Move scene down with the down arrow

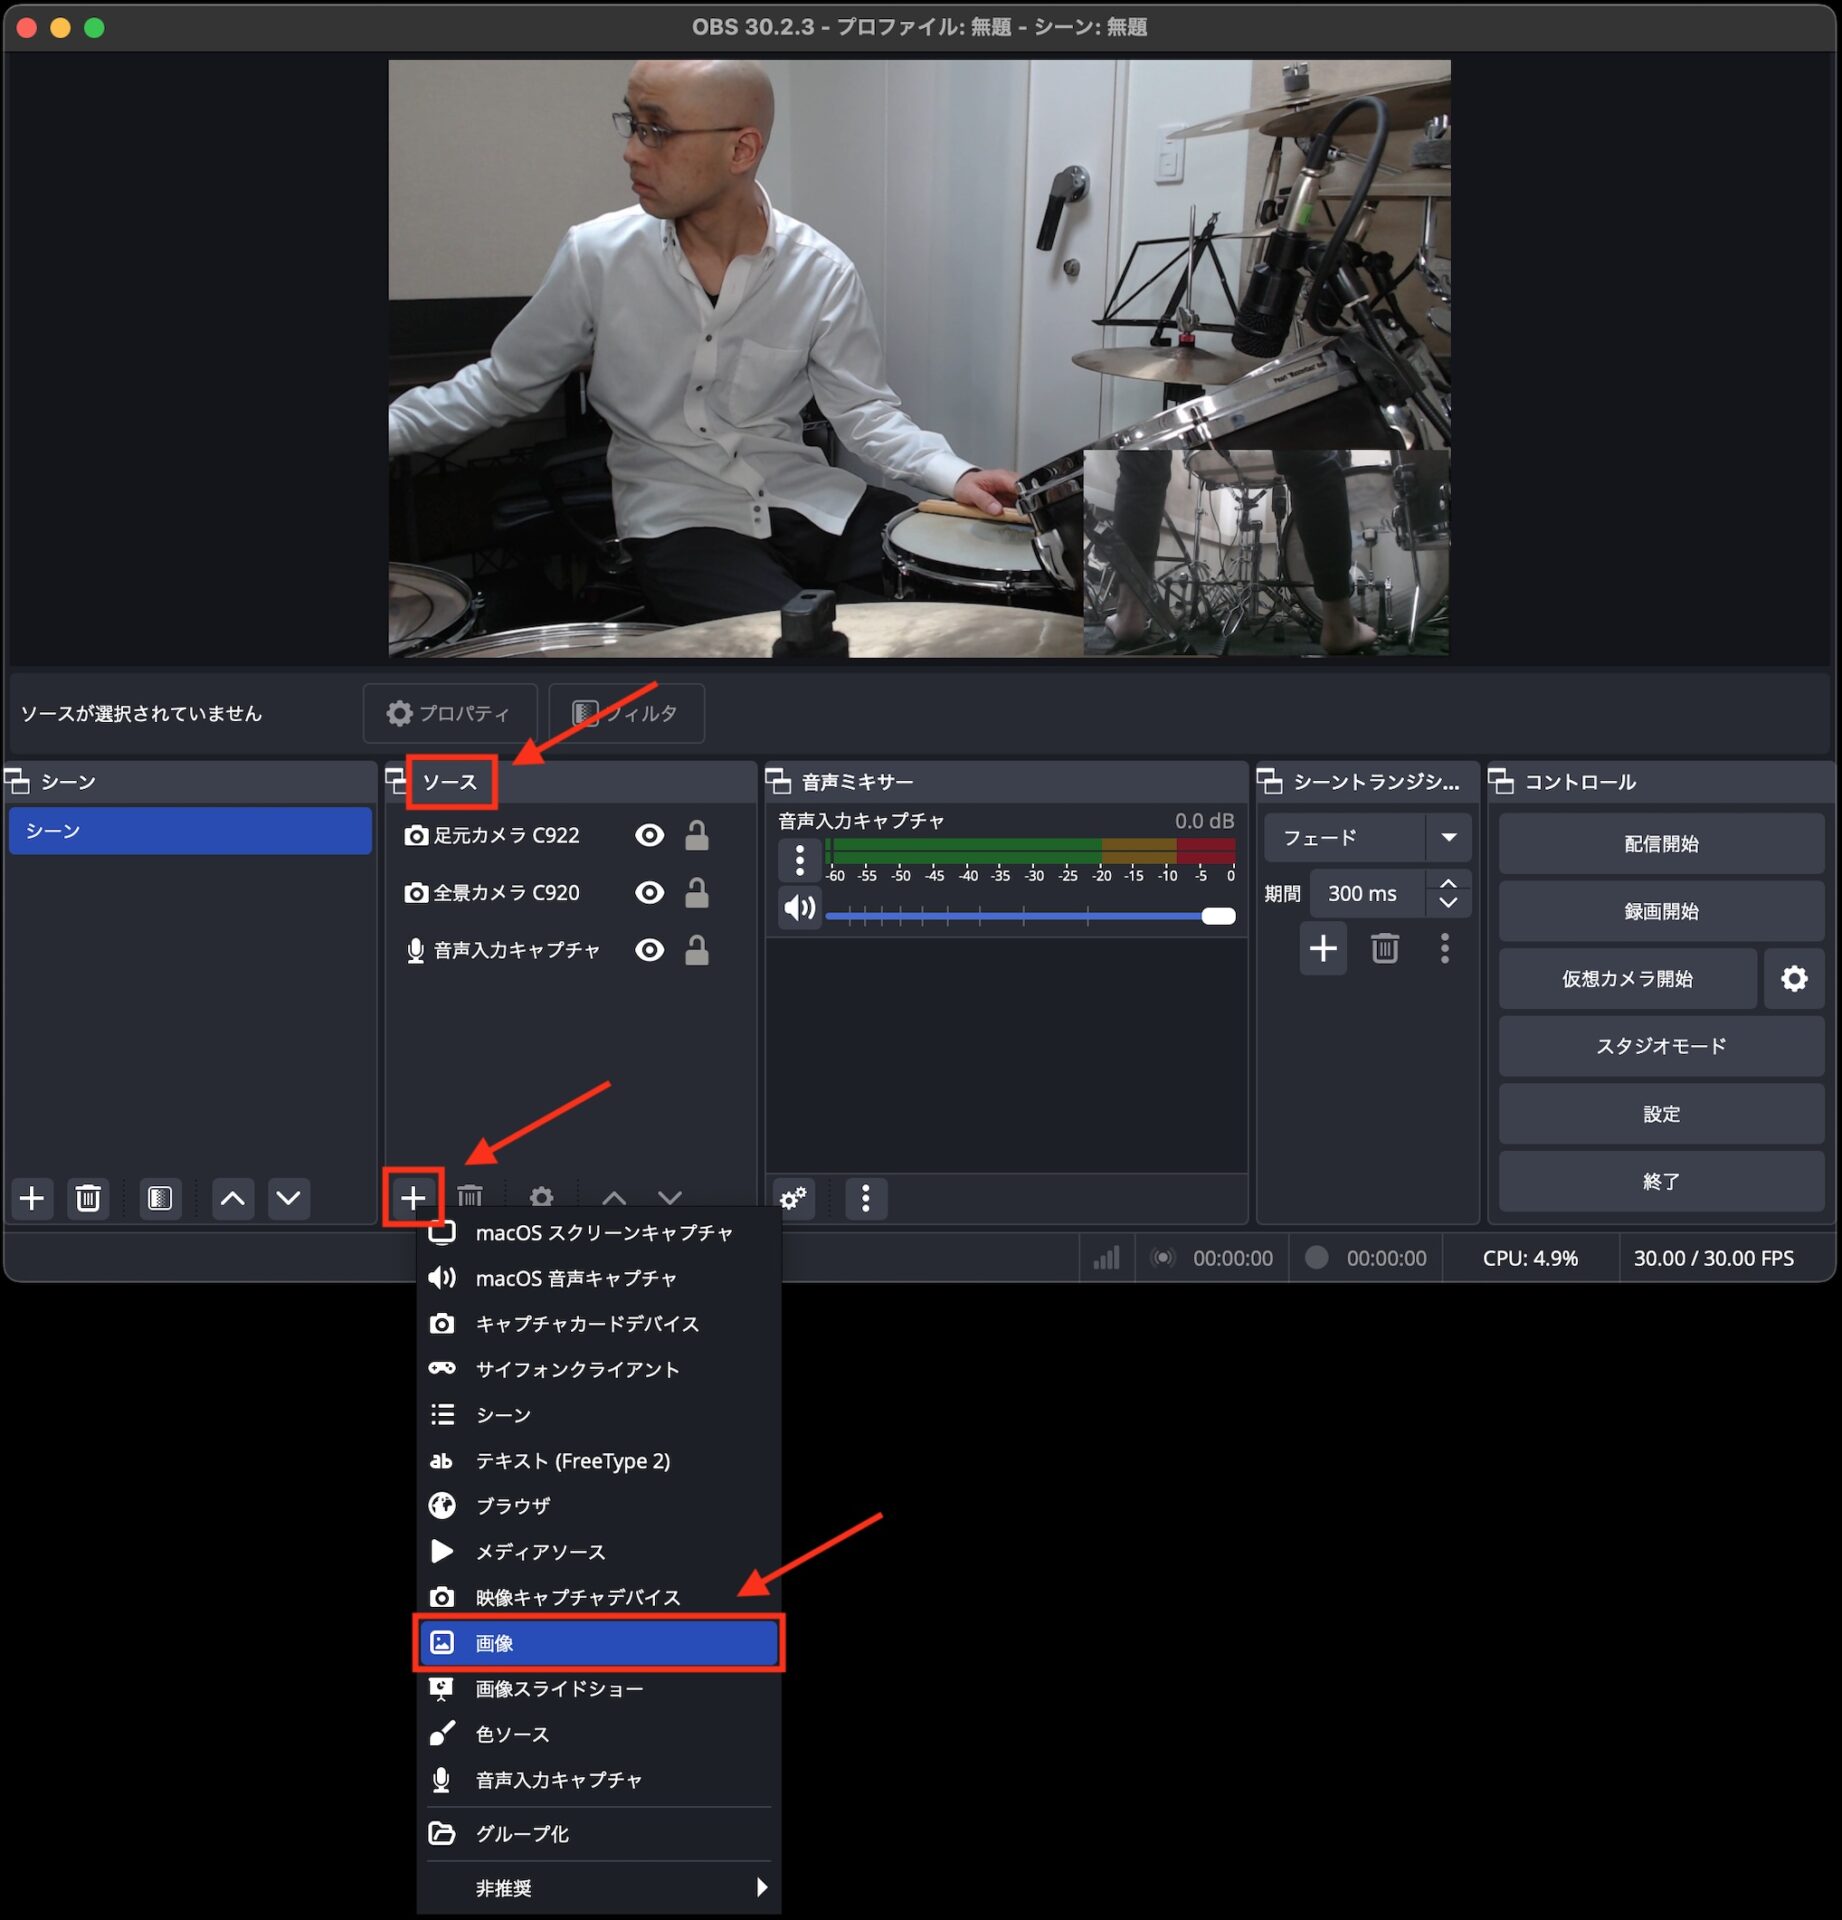tap(289, 1198)
